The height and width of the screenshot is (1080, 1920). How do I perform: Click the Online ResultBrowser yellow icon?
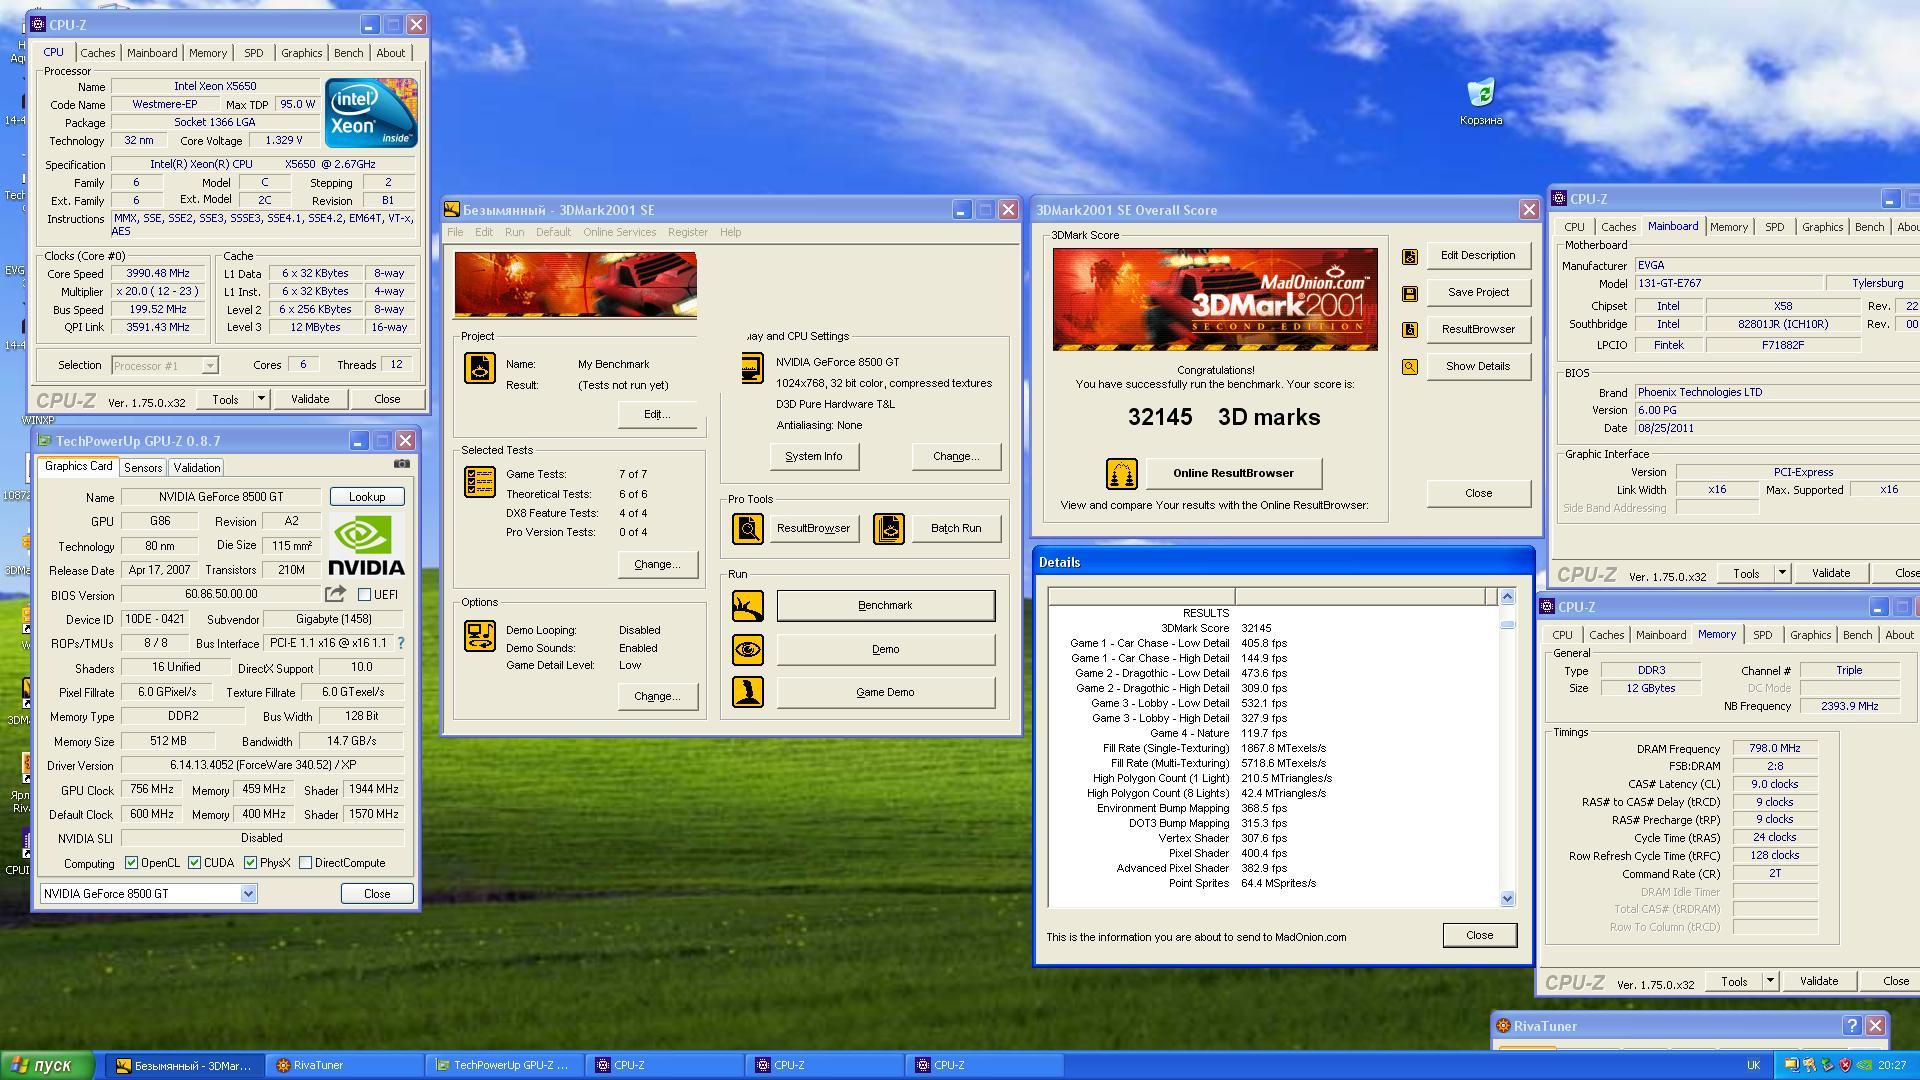1121,473
